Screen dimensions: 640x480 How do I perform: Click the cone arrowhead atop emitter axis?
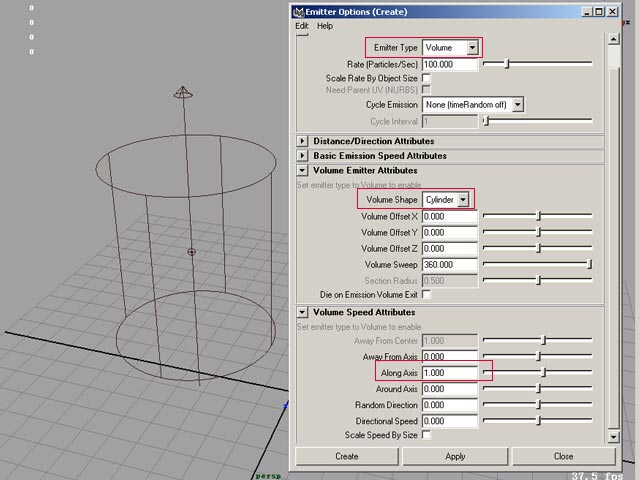click(183, 92)
